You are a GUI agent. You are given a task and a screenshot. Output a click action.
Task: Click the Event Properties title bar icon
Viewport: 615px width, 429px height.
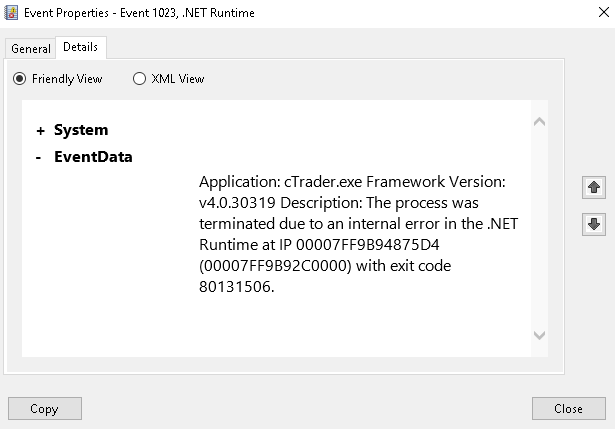click(11, 13)
